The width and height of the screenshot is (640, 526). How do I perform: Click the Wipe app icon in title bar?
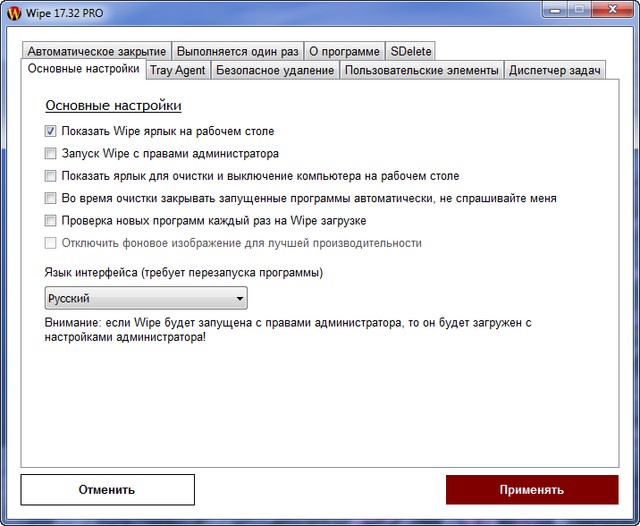(13, 13)
